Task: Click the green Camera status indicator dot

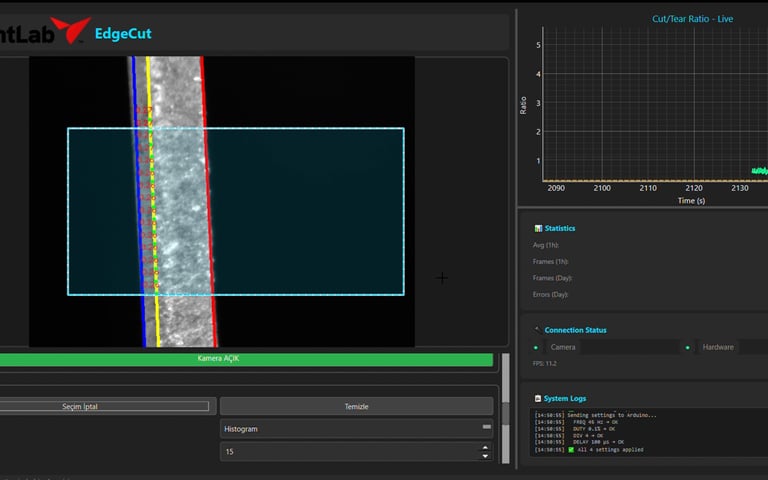Action: click(x=536, y=347)
